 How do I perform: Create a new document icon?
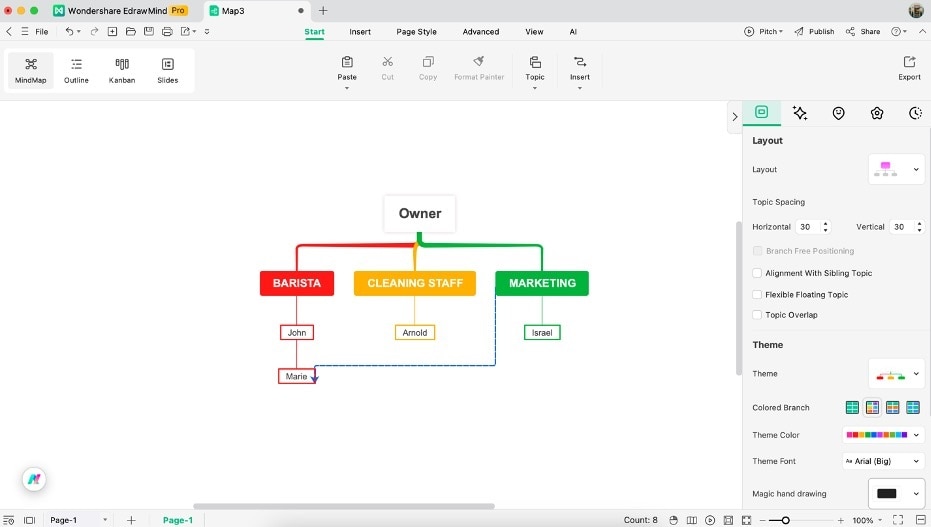click(112, 31)
